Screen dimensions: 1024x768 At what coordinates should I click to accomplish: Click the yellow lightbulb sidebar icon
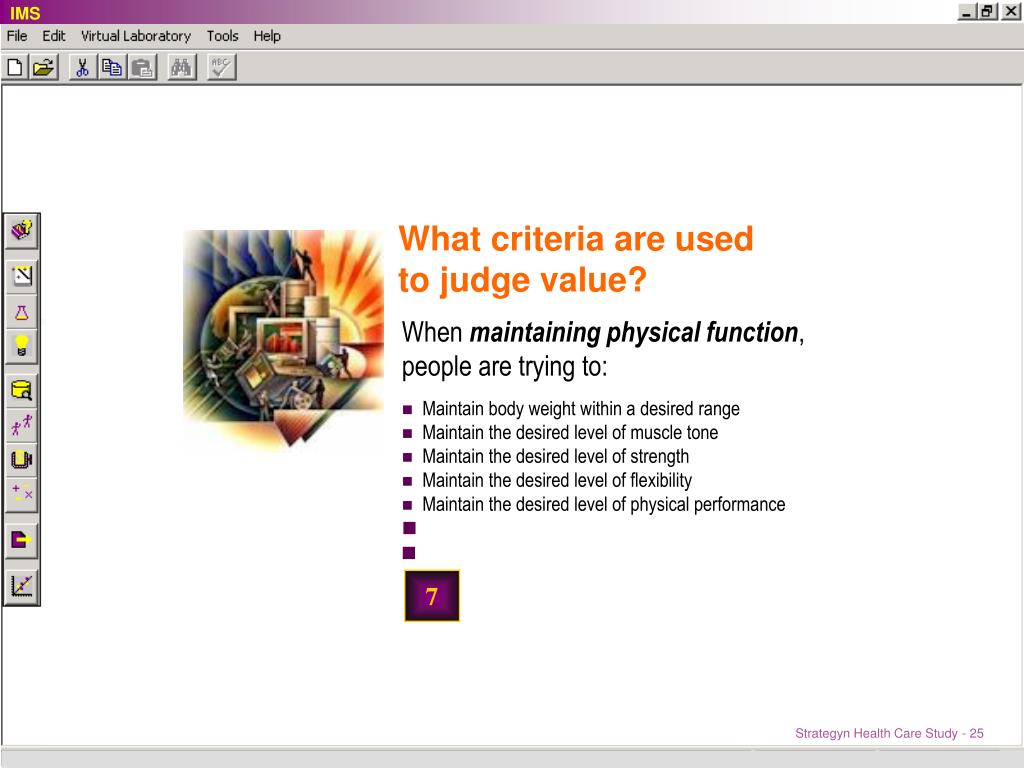[21, 347]
